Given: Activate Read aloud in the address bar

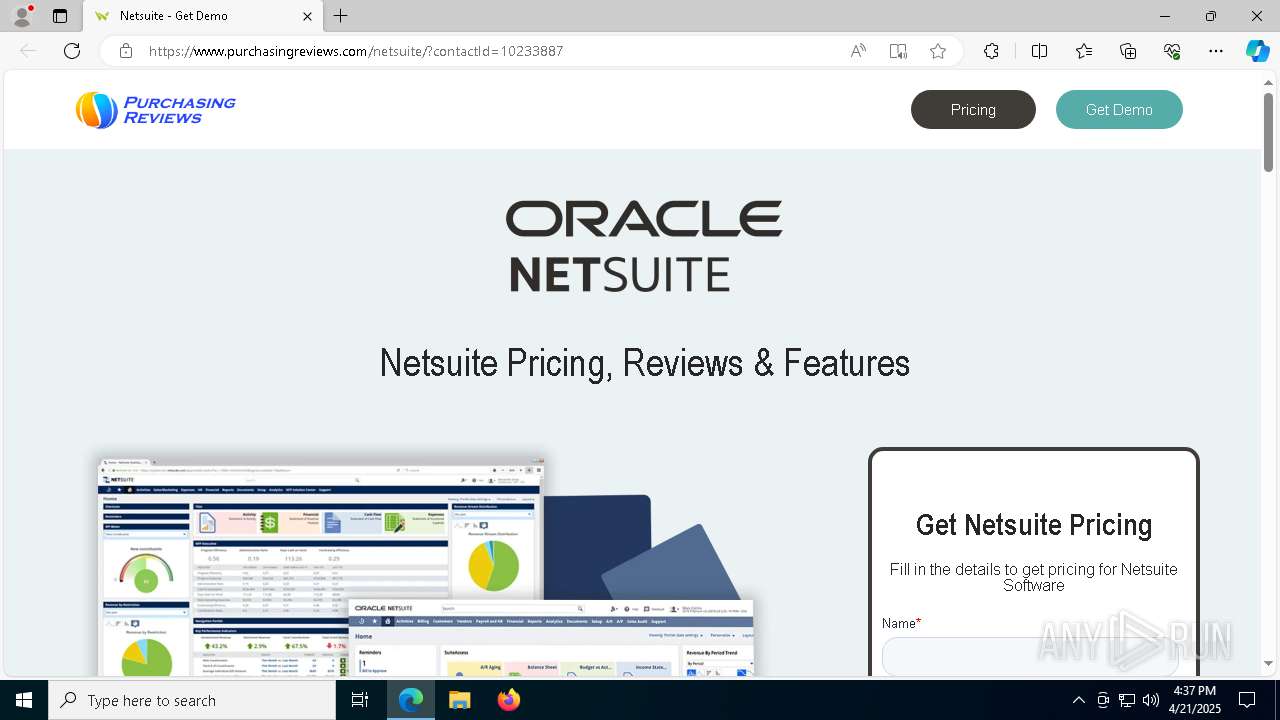Looking at the screenshot, I should (858, 51).
